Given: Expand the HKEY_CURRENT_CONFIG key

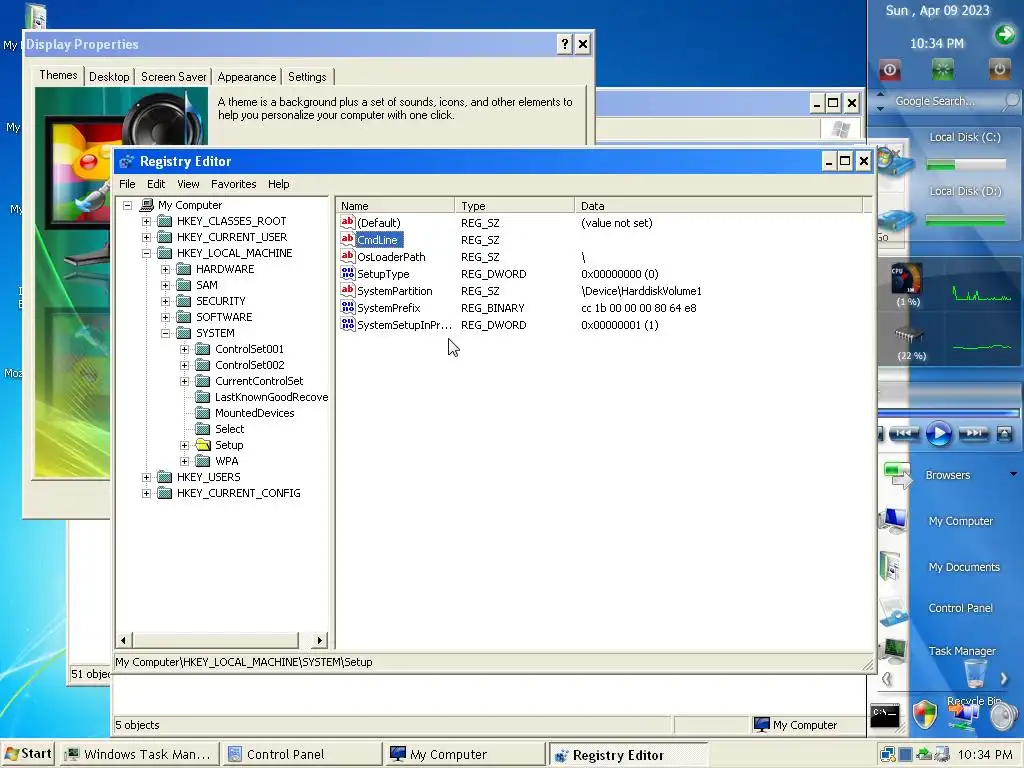Looking at the screenshot, I should (146, 494).
